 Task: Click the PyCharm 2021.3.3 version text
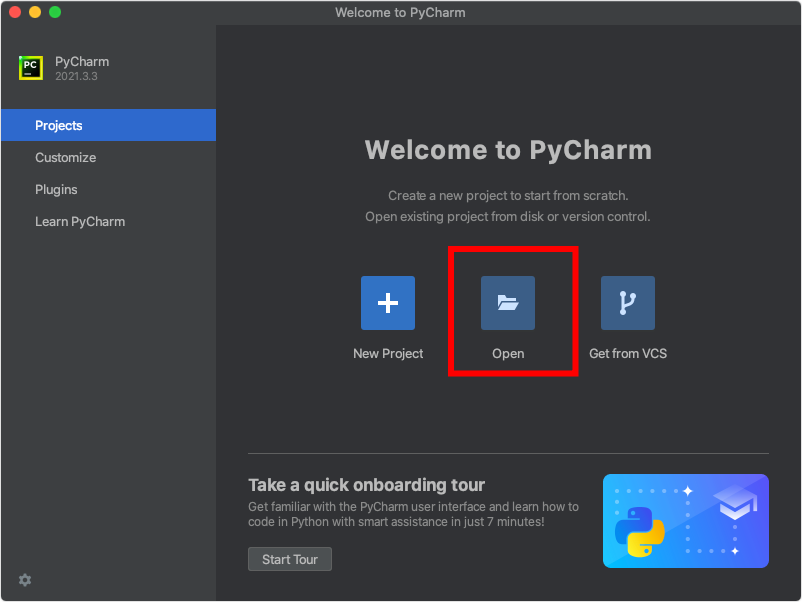(76, 76)
